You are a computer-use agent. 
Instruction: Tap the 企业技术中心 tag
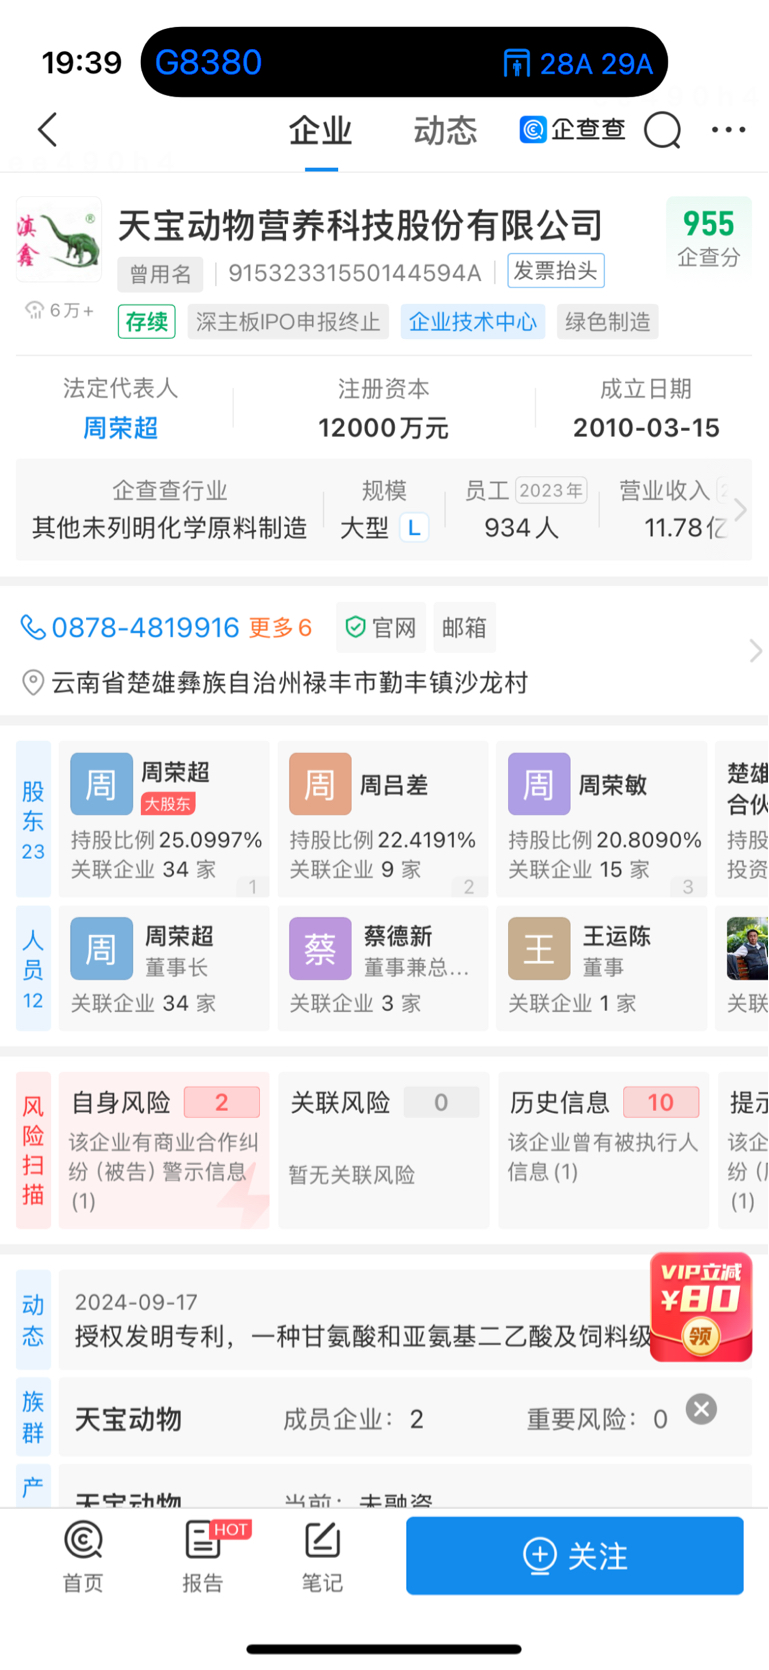click(x=473, y=322)
